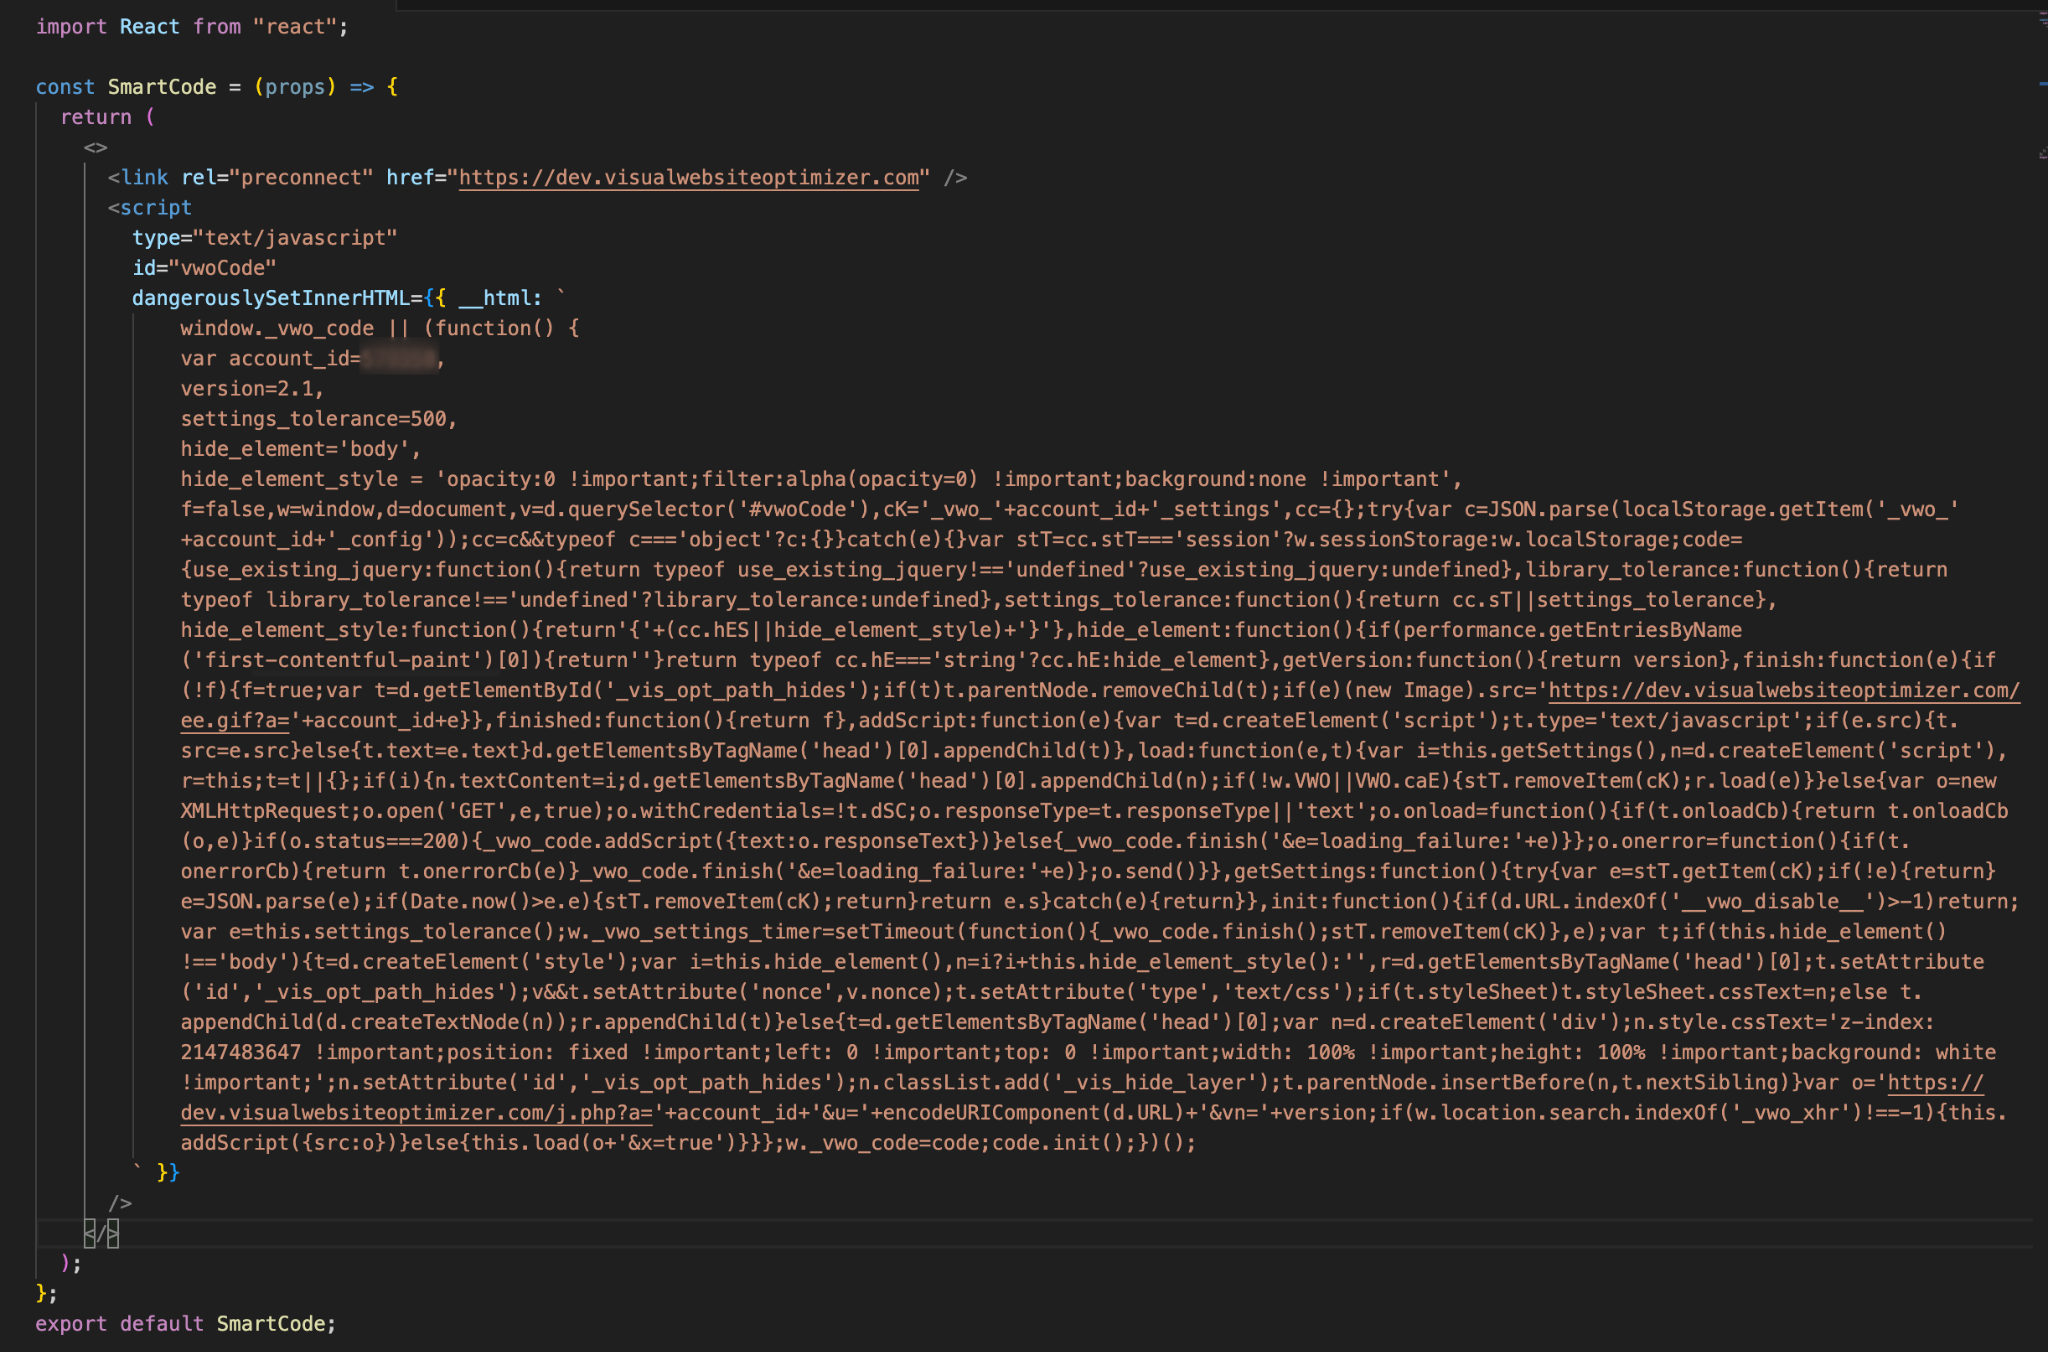Click the opening fragment tag <>

tap(96, 147)
